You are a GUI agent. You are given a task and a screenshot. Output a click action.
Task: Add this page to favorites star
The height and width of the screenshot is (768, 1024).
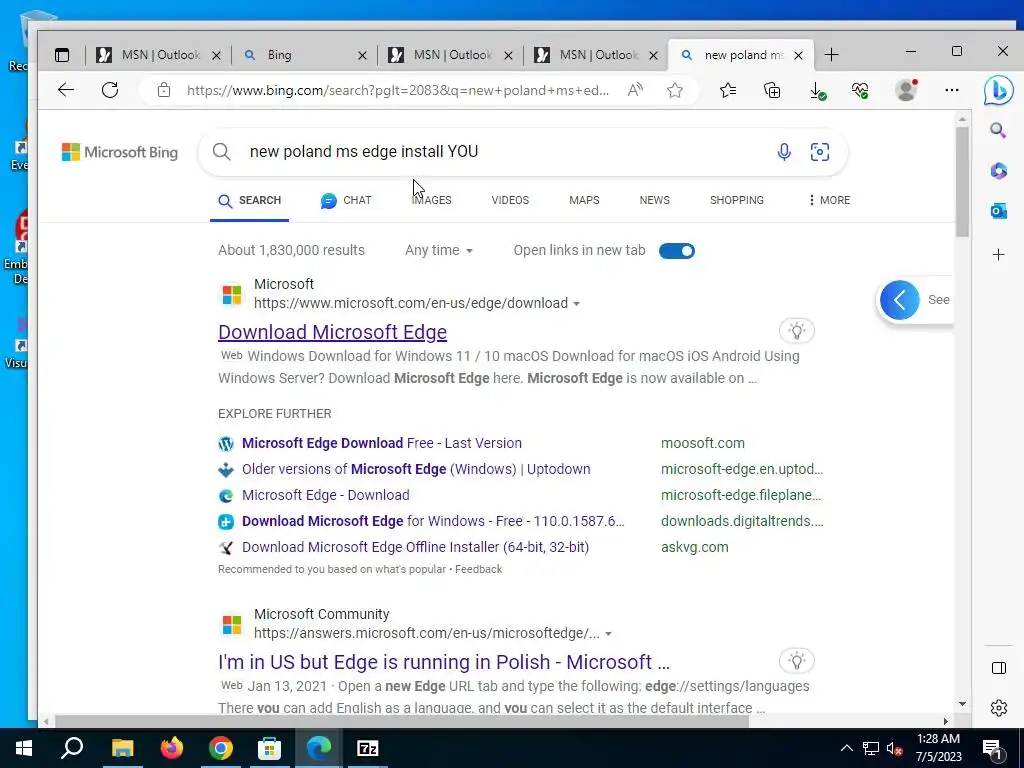[x=675, y=90]
